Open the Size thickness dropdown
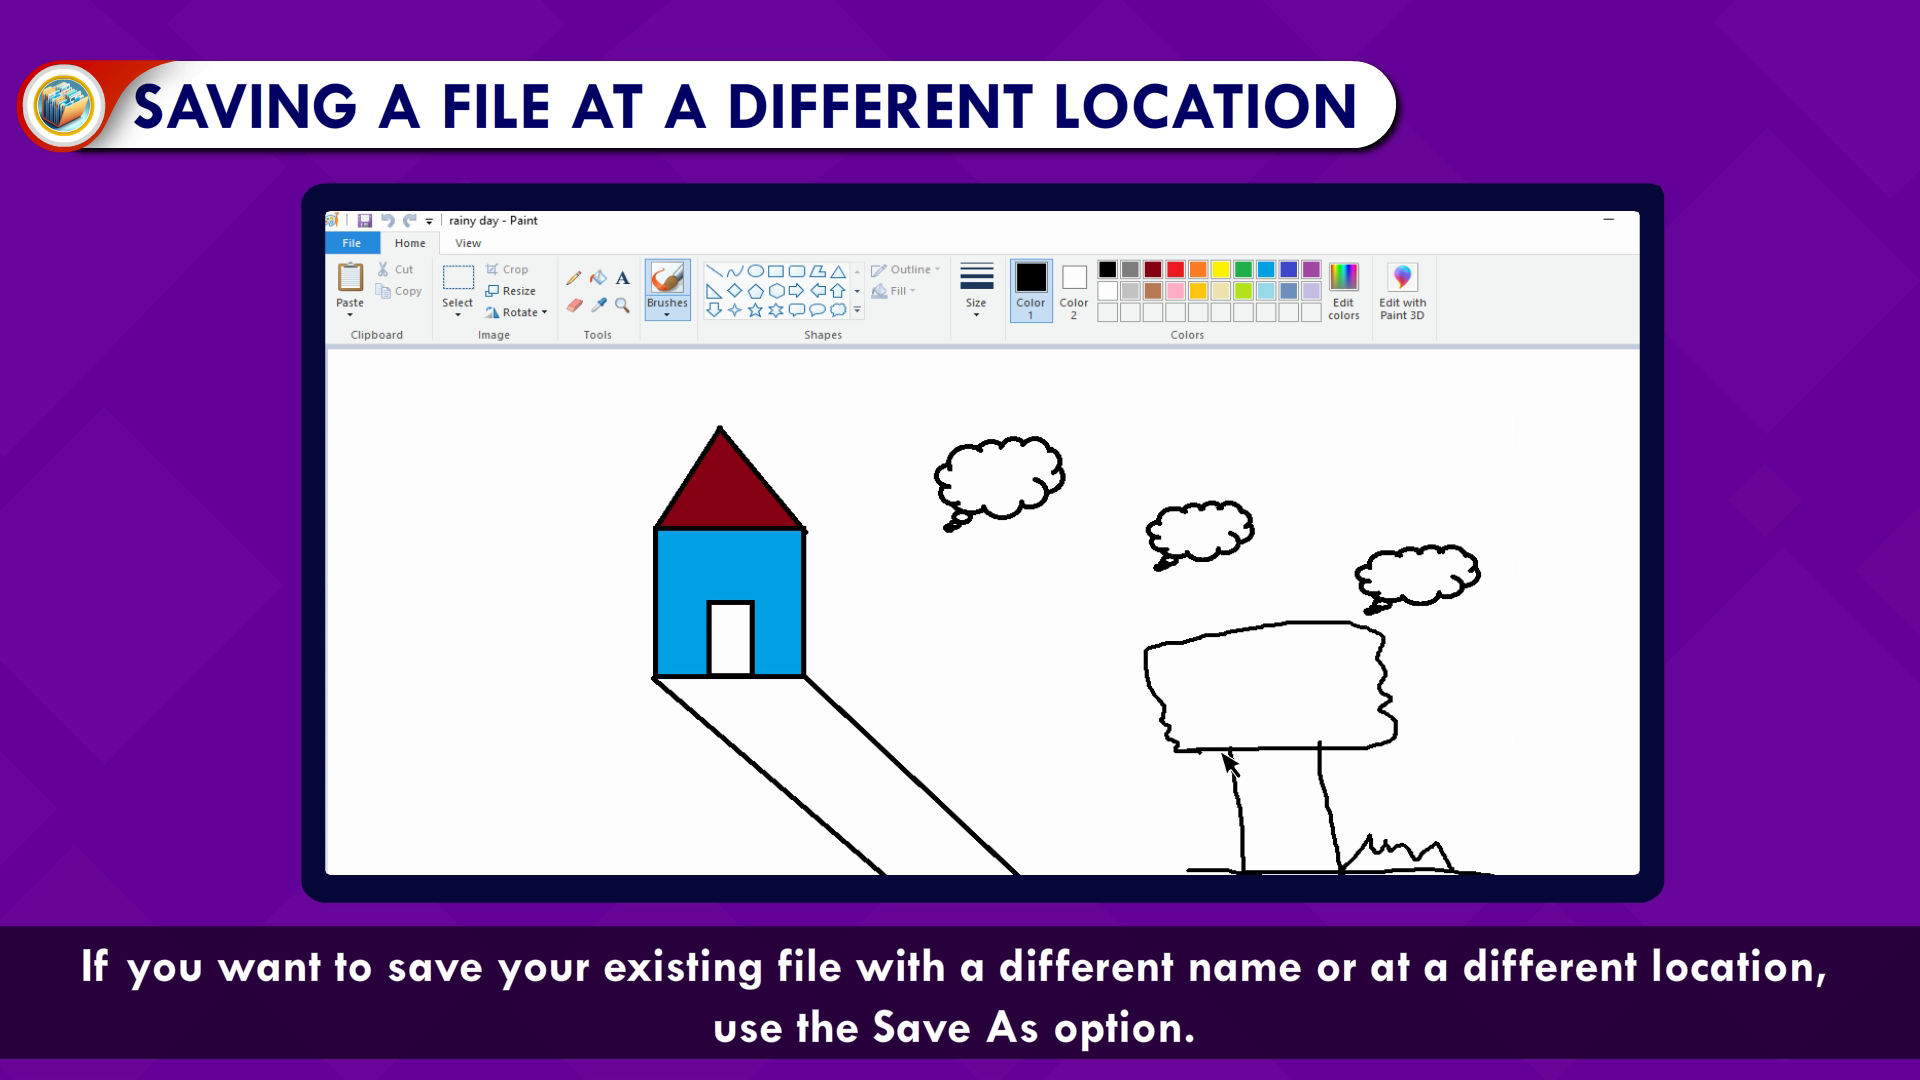Viewport: 1920px width, 1080px height. (976, 291)
